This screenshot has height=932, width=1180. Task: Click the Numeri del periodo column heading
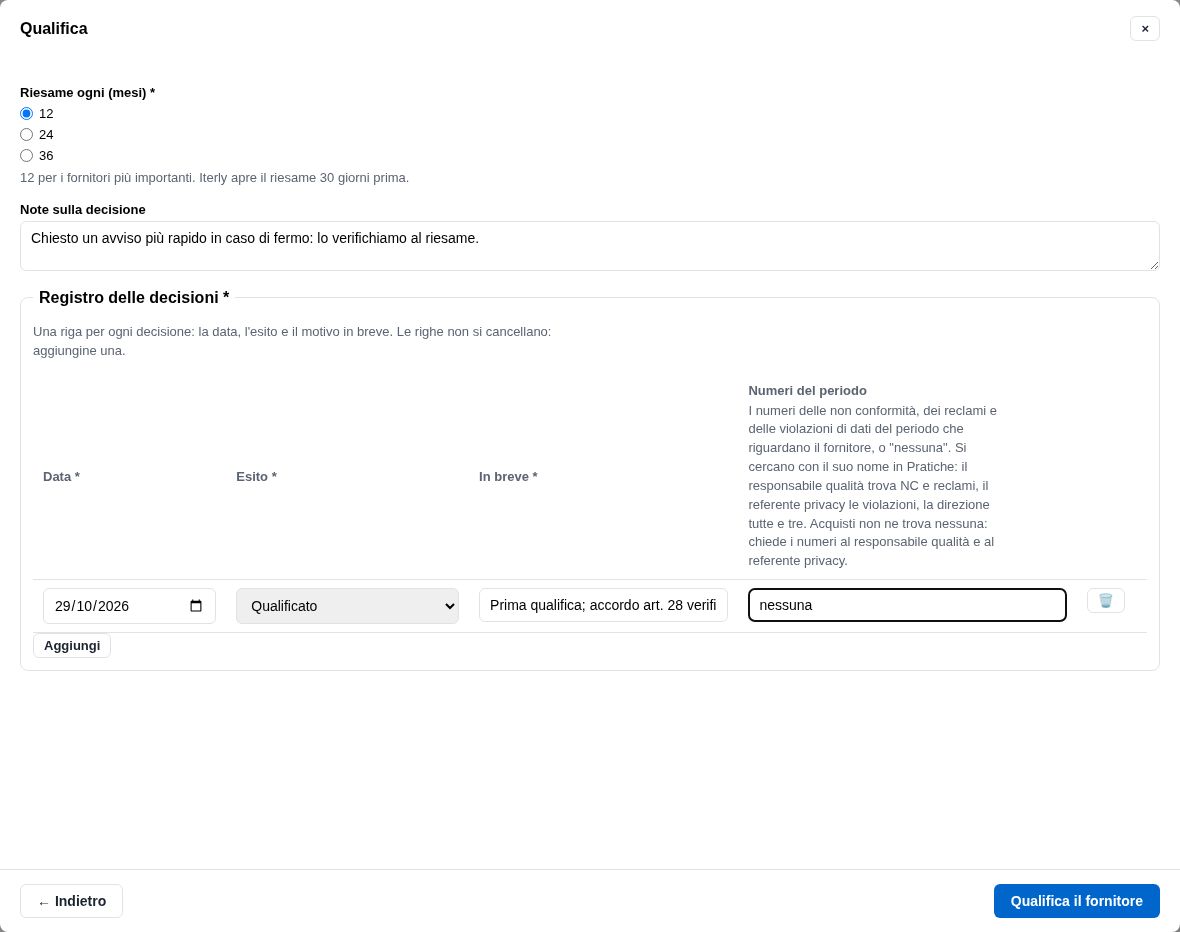807,391
